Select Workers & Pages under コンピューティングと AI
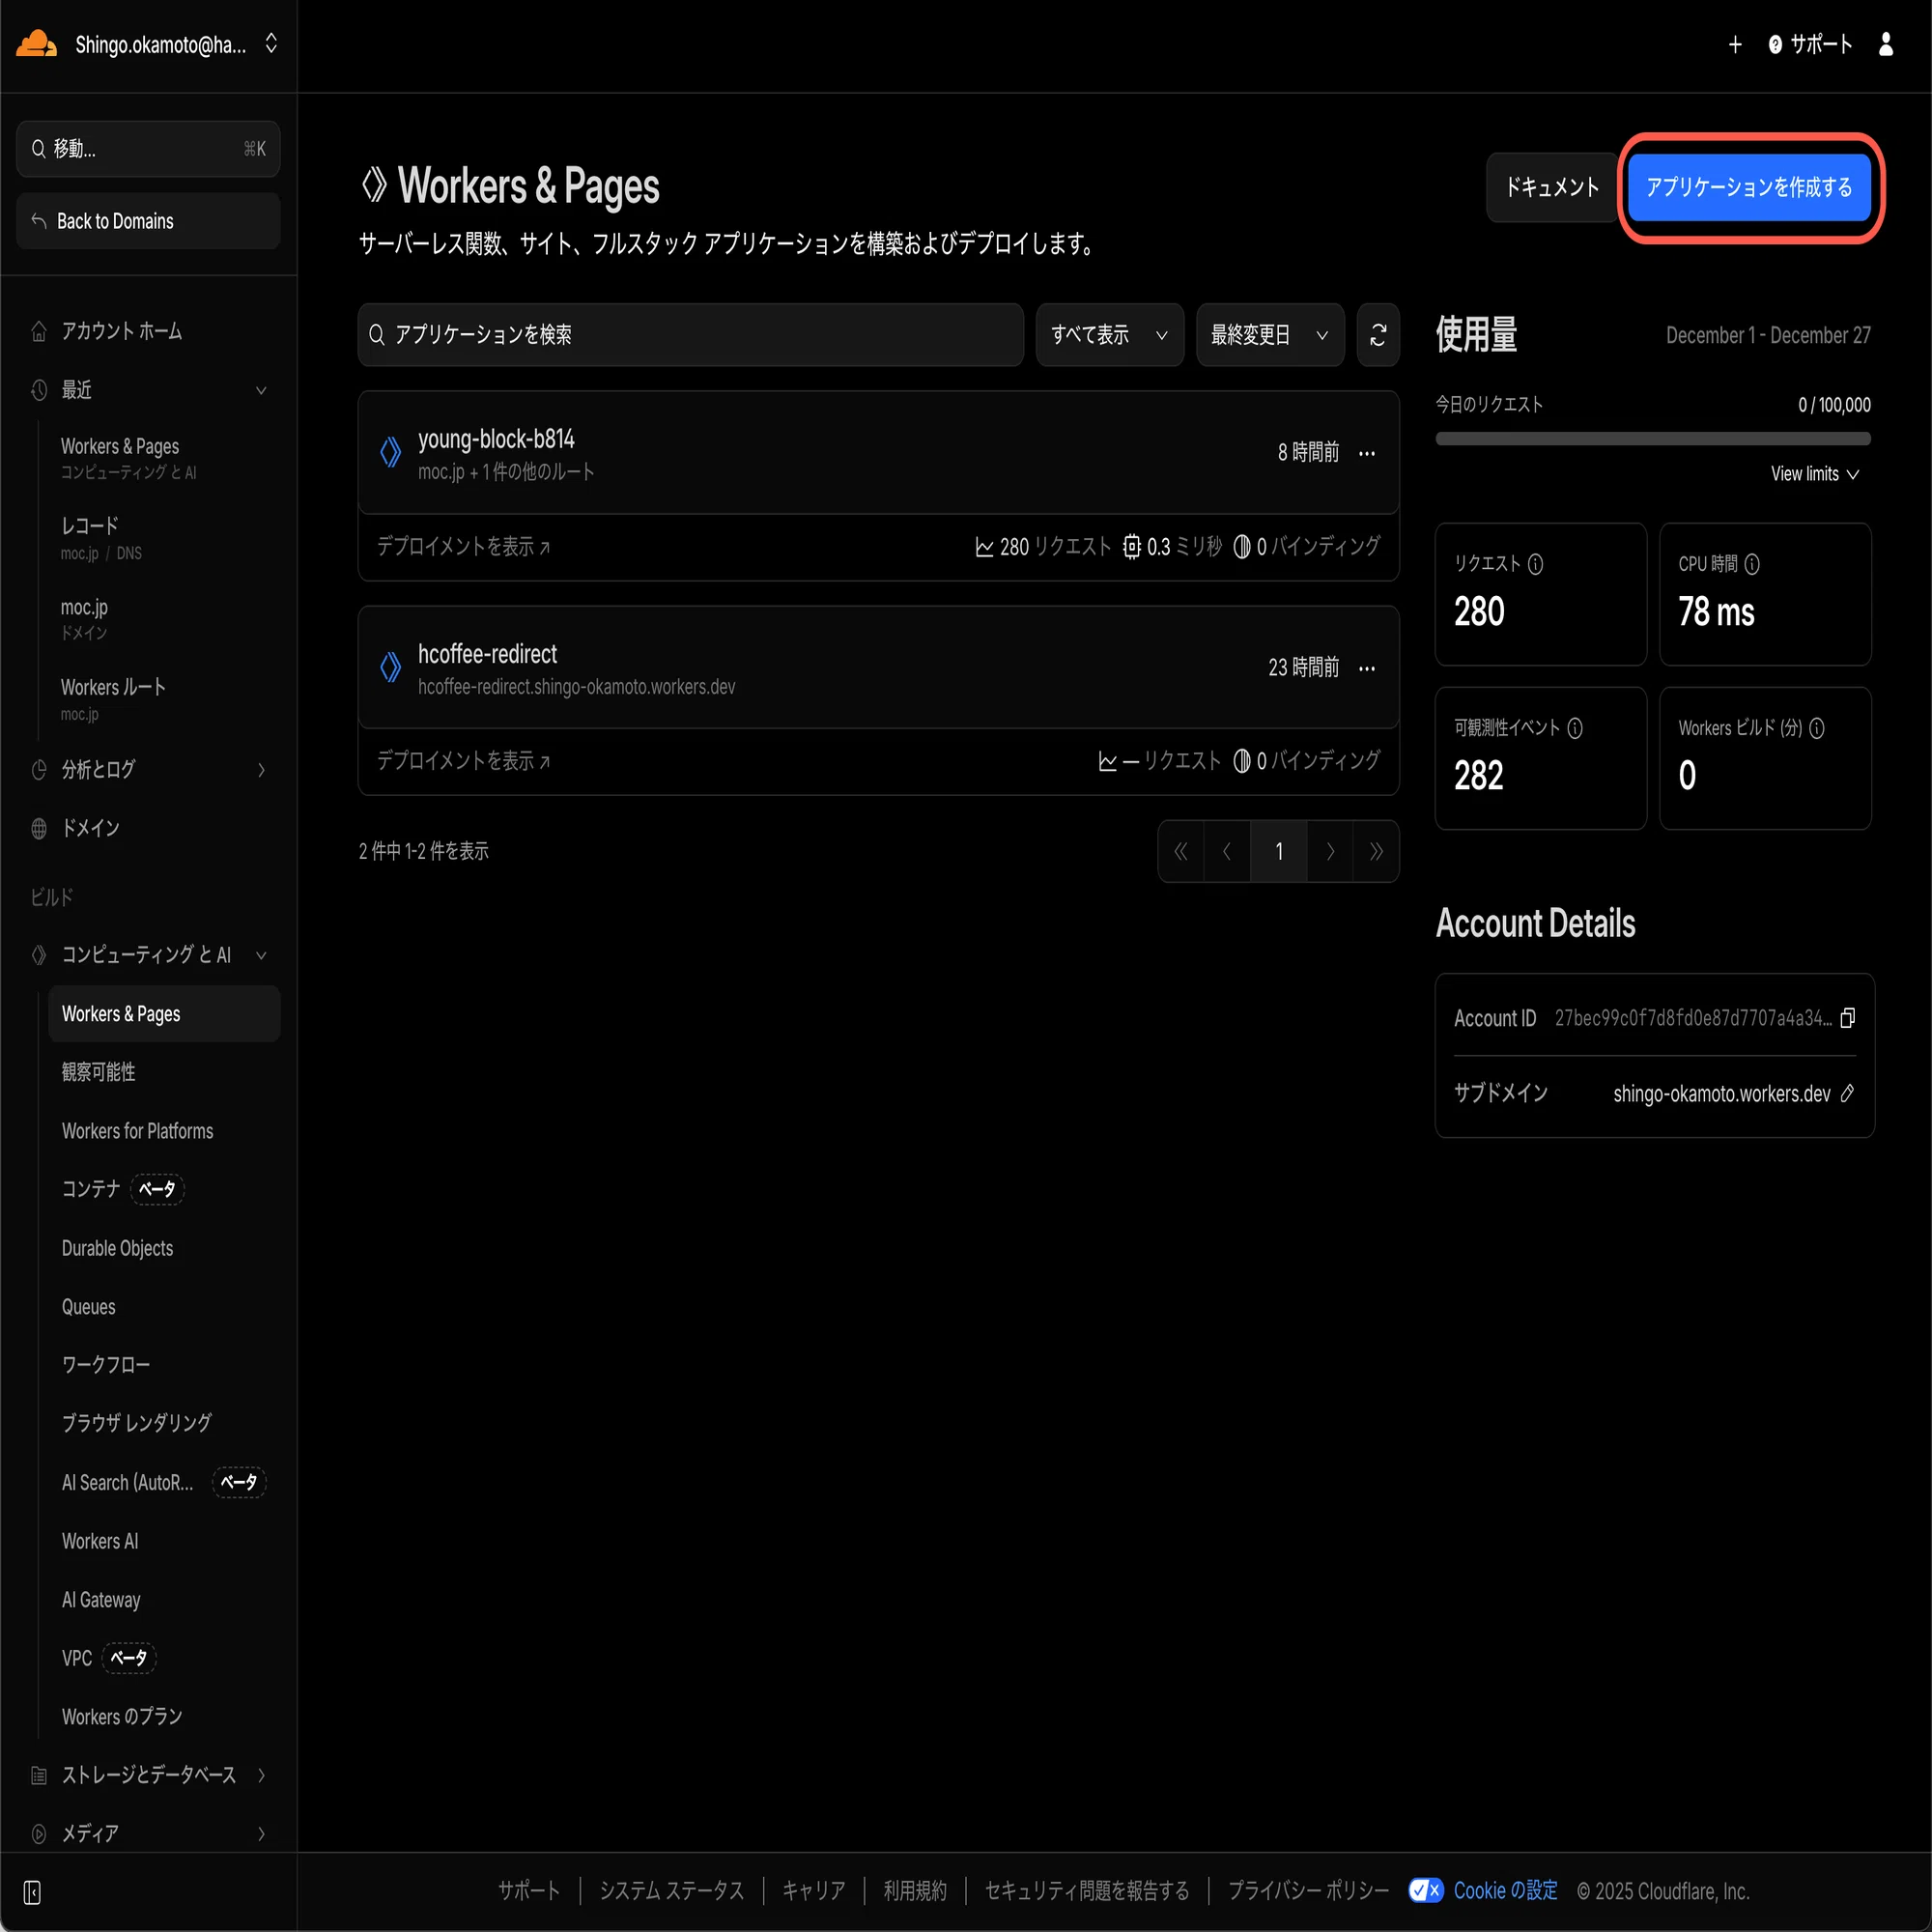1932x1932 pixels. coord(164,1014)
